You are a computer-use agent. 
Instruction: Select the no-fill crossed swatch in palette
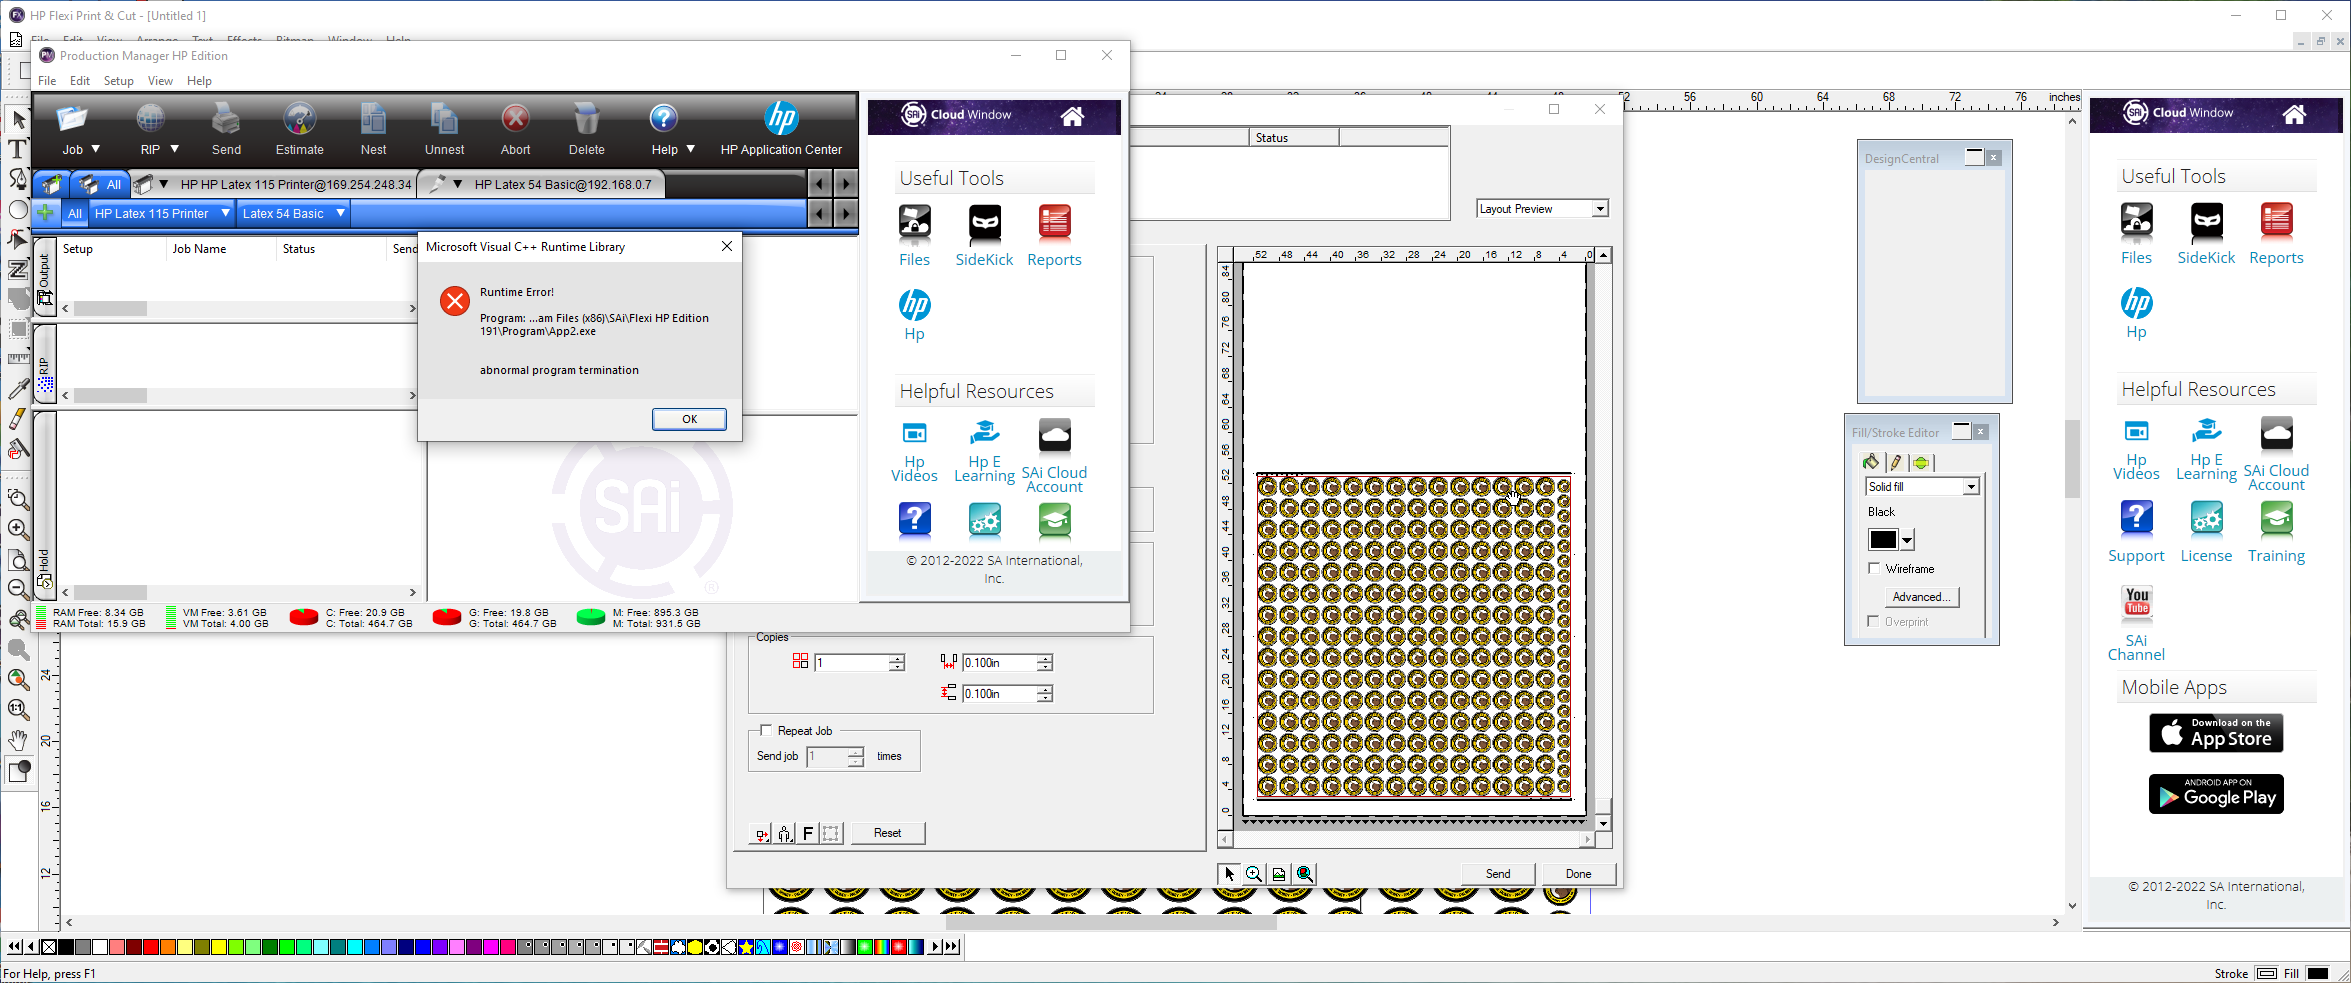point(49,947)
